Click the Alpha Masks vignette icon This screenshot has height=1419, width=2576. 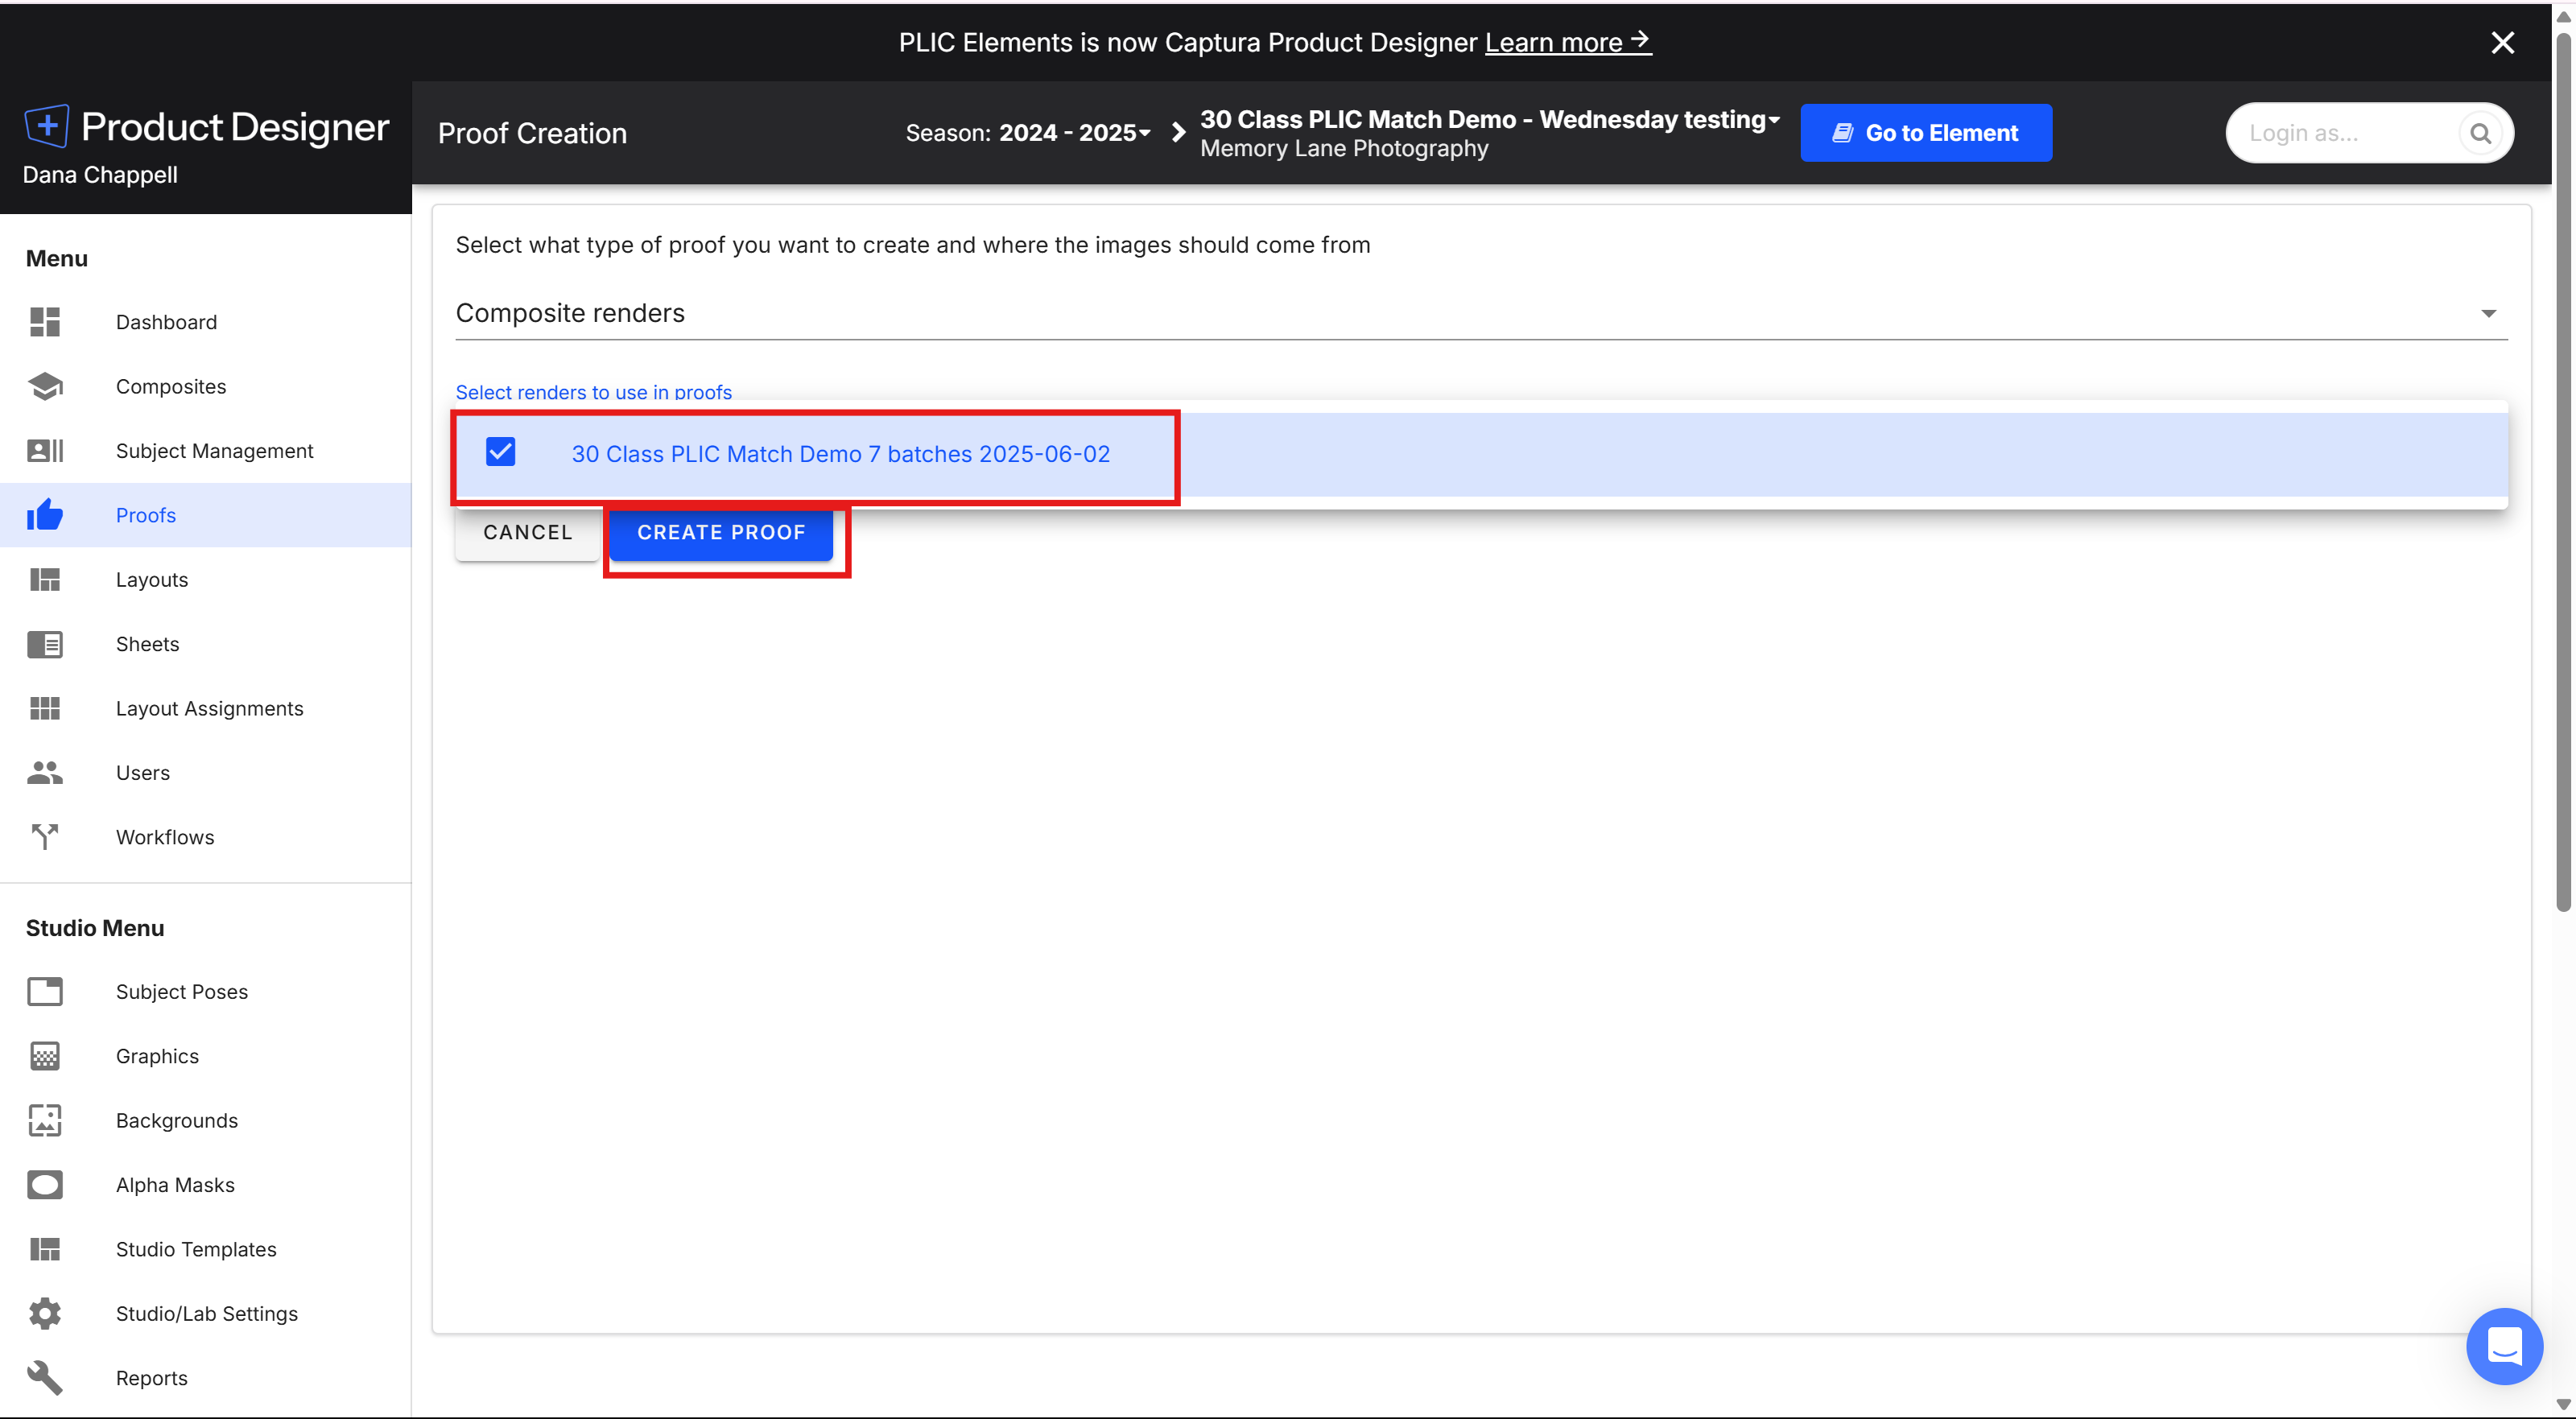(45, 1185)
